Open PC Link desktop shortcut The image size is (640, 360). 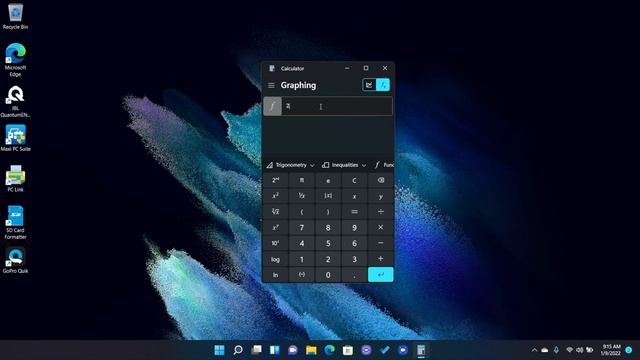pos(15,178)
